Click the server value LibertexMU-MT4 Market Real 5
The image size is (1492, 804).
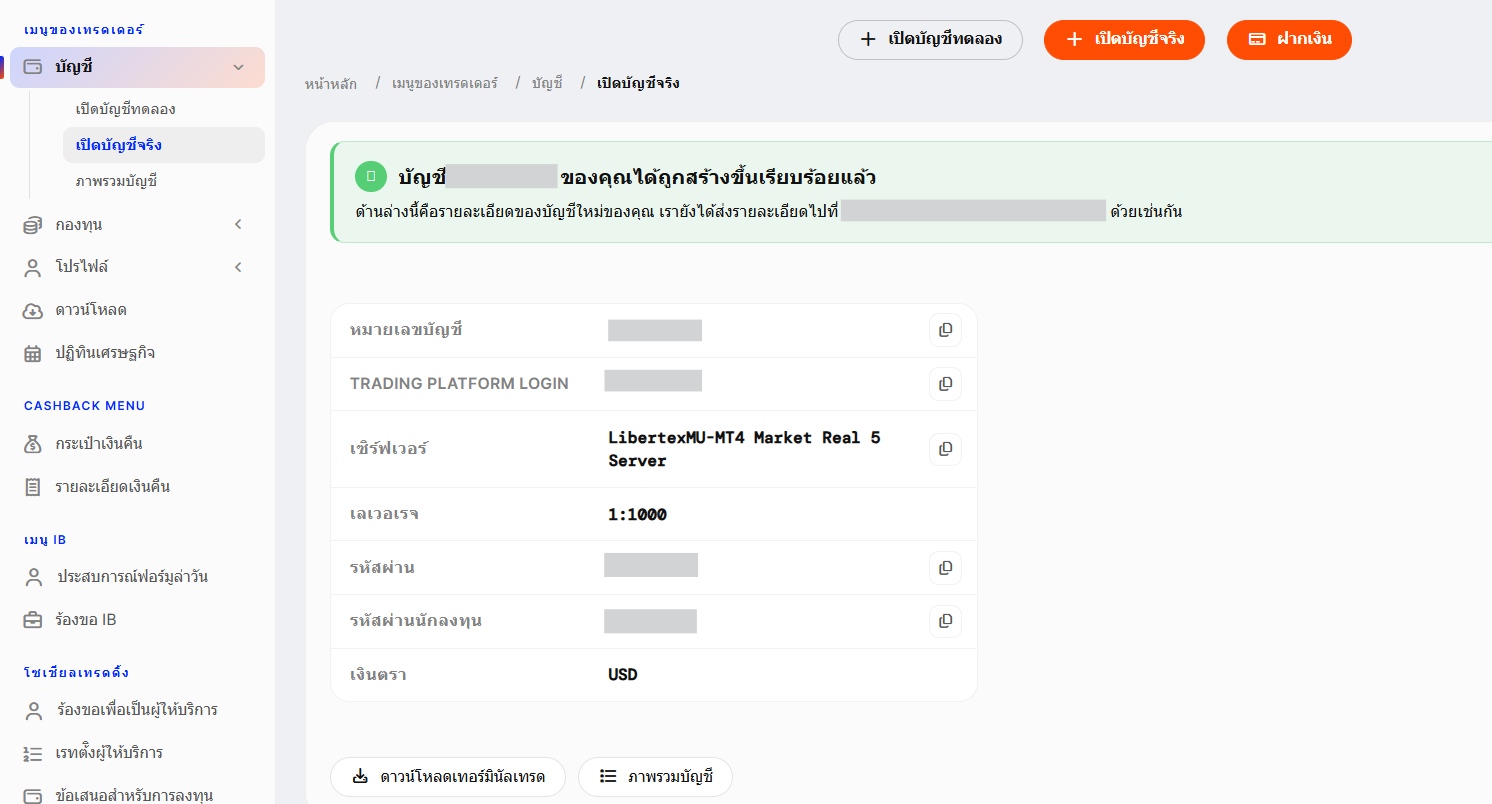(744, 449)
